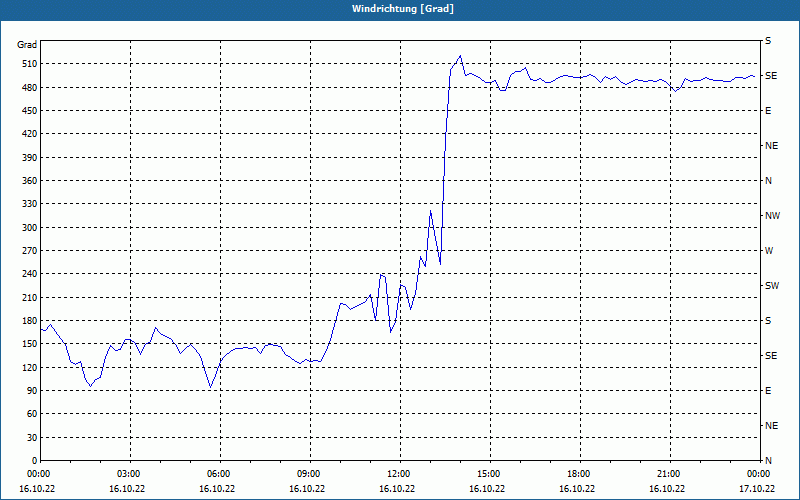The width and height of the screenshot is (800, 500).
Task: Select the W compass label
Action: pos(769,251)
